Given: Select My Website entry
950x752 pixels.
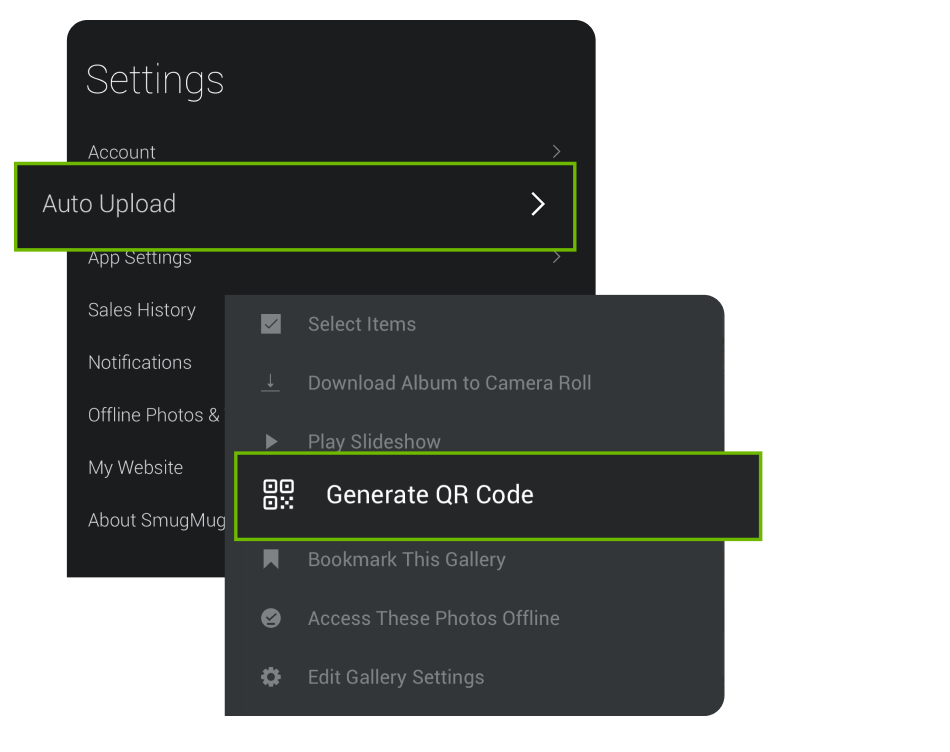Looking at the screenshot, I should [135, 467].
